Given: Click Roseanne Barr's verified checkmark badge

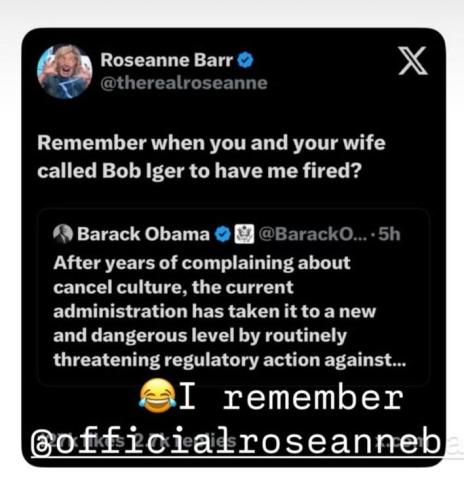Looking at the screenshot, I should (245, 60).
